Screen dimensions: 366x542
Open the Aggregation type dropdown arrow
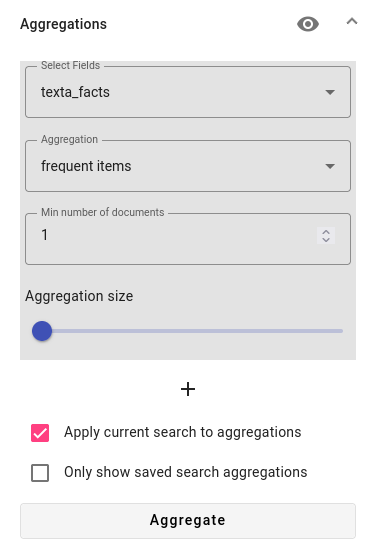pyautogui.click(x=330, y=166)
